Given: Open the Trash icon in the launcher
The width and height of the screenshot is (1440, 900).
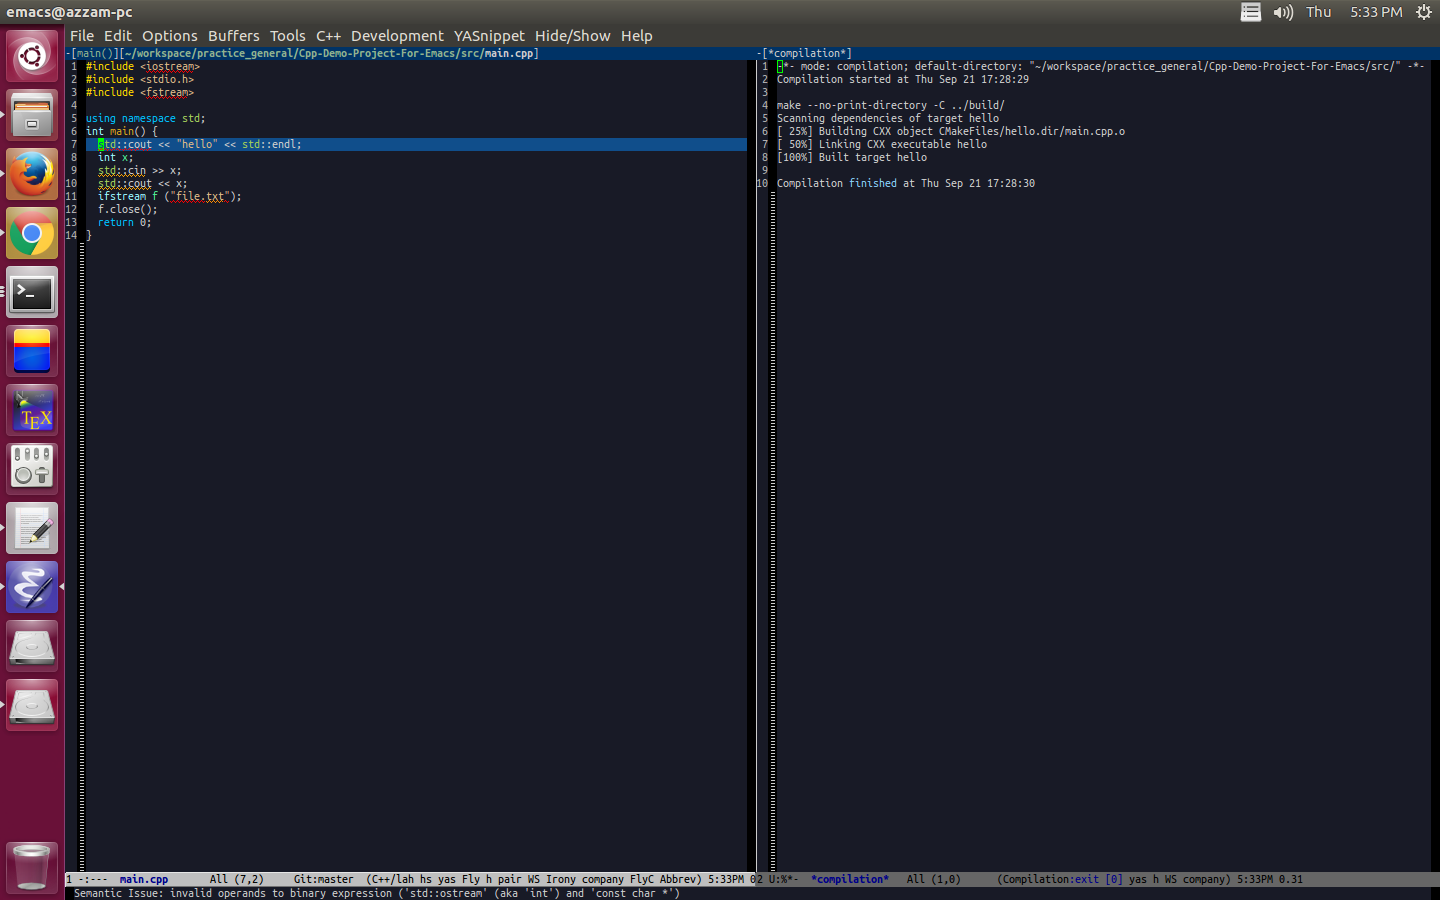Looking at the screenshot, I should click(32, 866).
